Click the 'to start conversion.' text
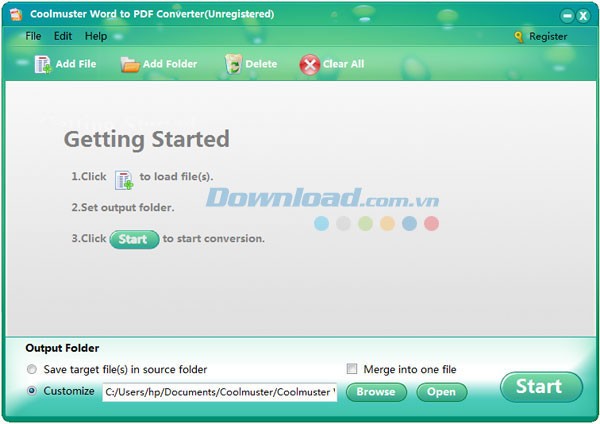 [214, 238]
